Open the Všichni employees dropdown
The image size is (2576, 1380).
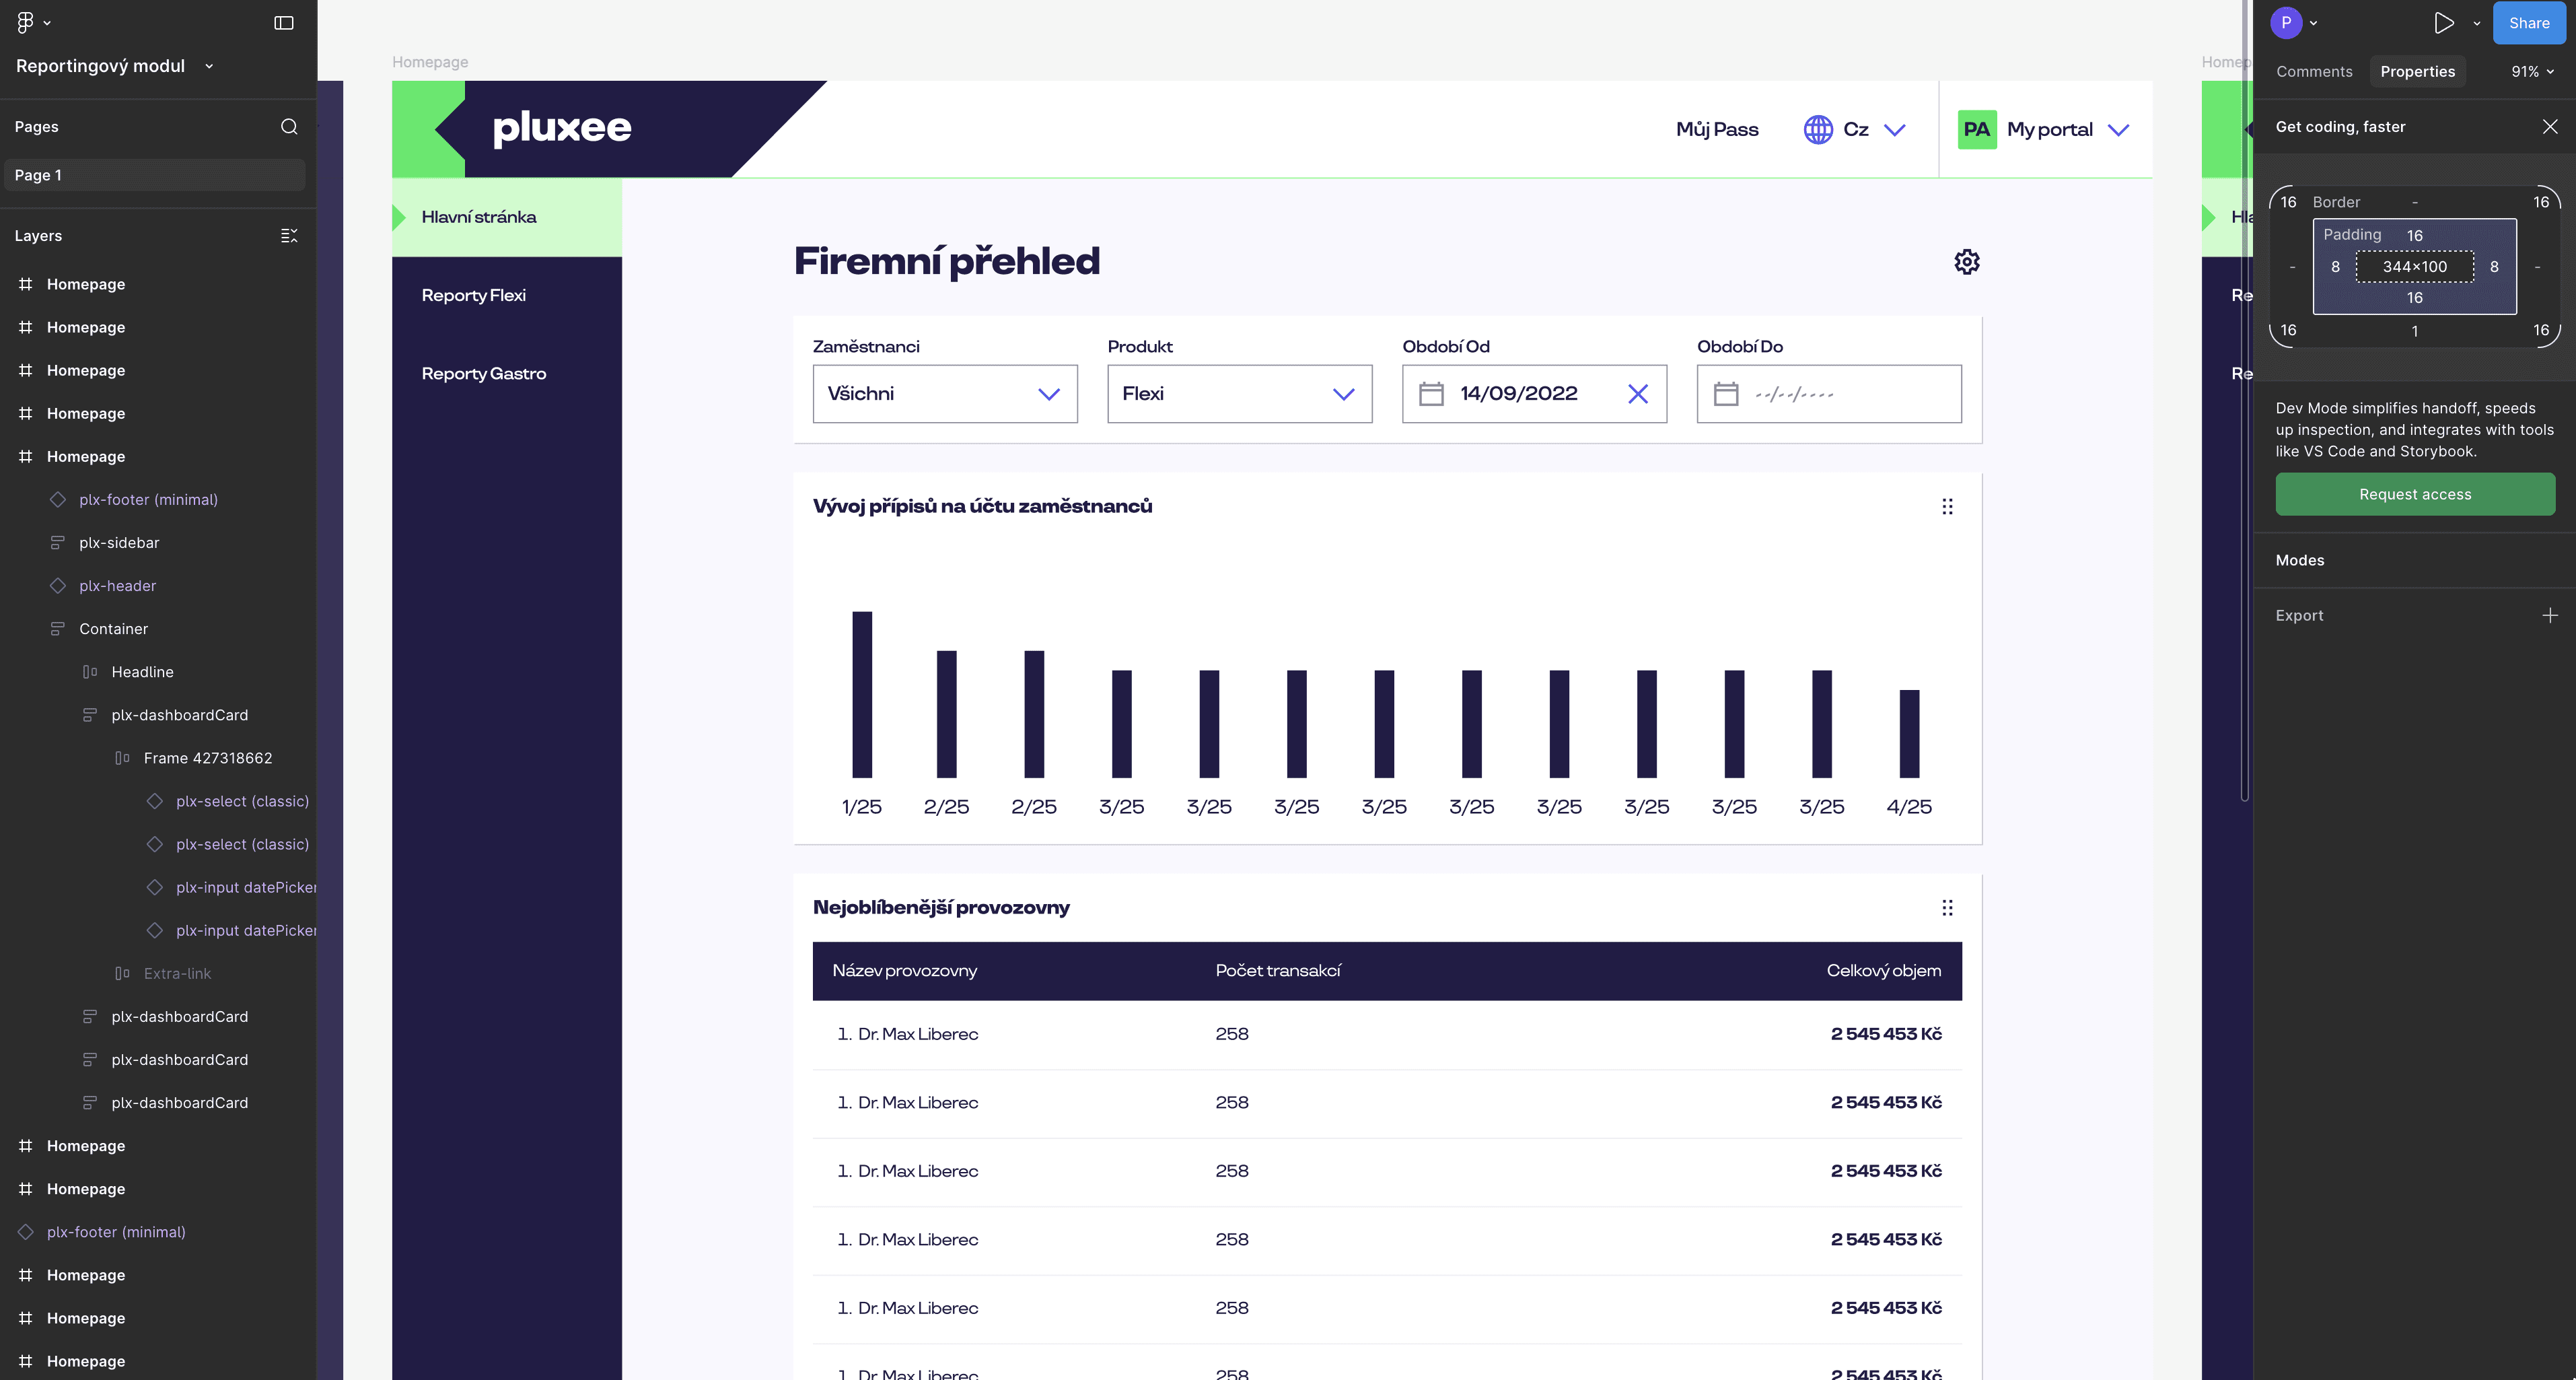(944, 394)
